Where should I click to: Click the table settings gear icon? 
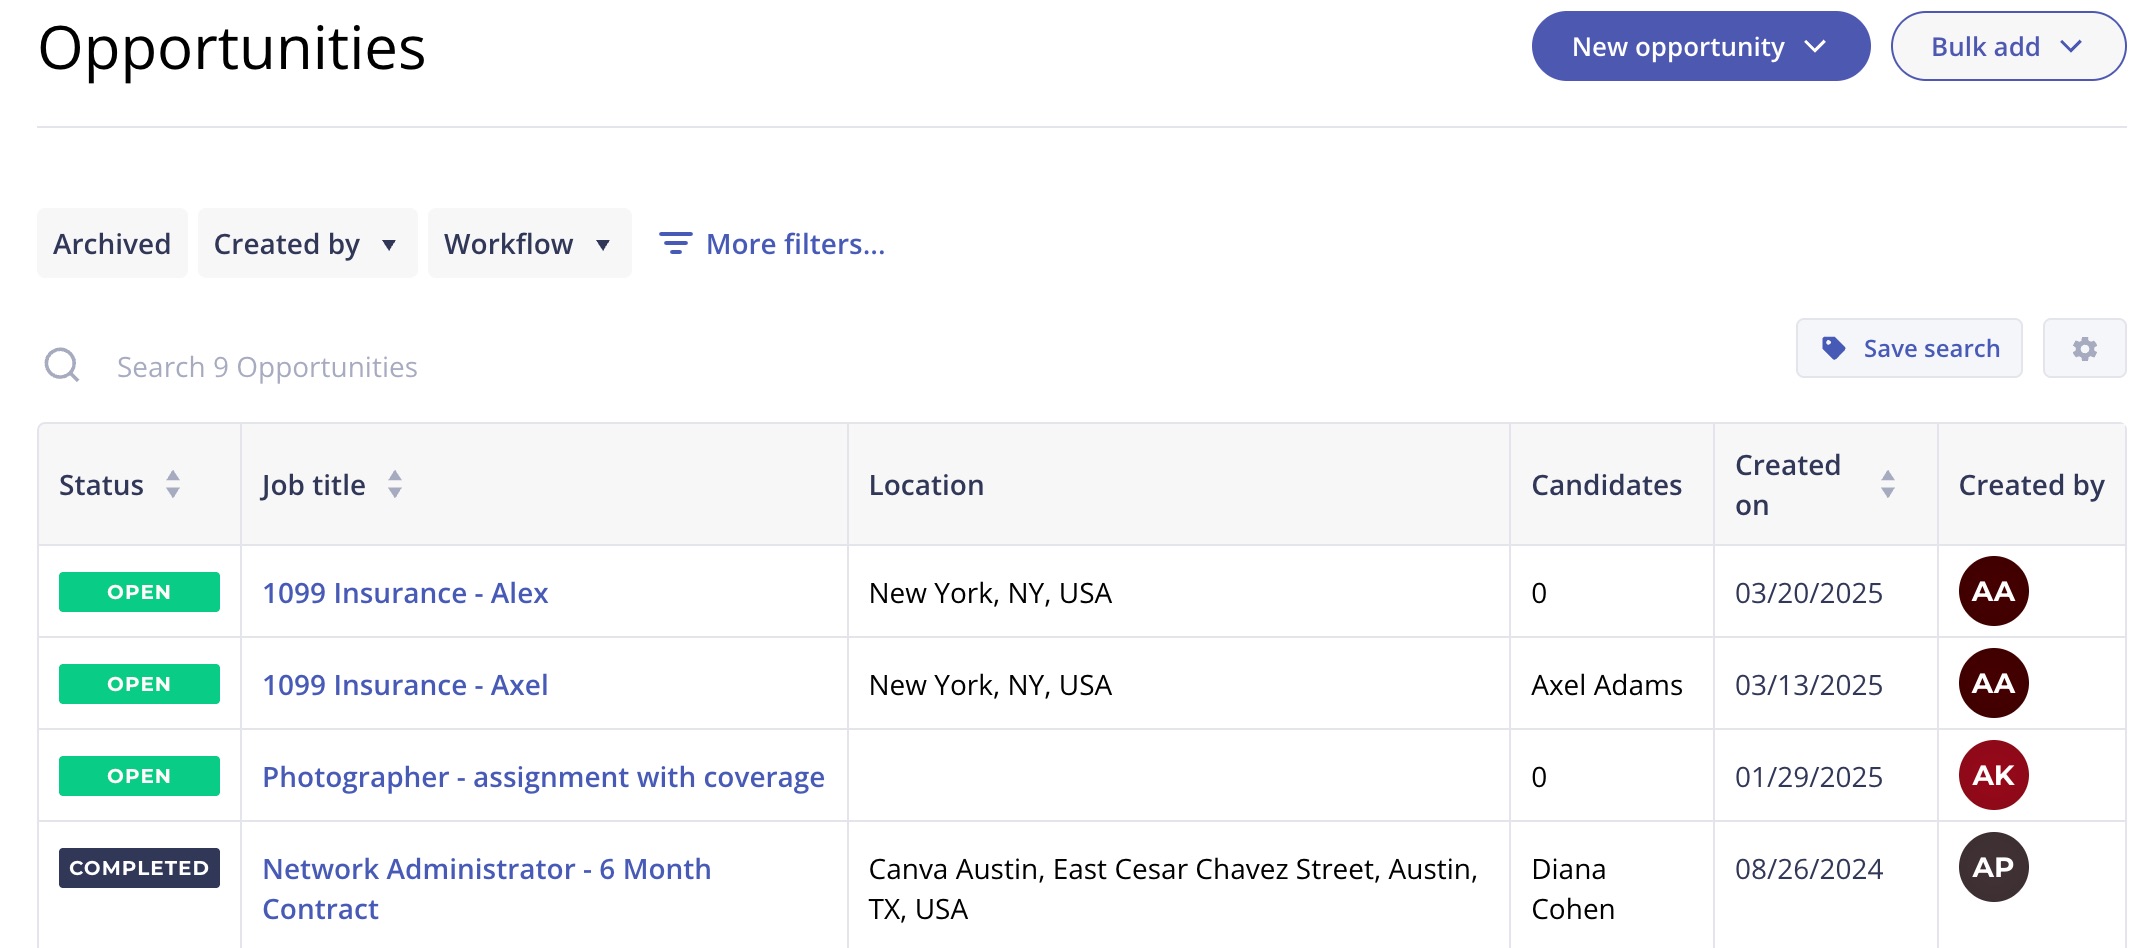(x=2084, y=349)
